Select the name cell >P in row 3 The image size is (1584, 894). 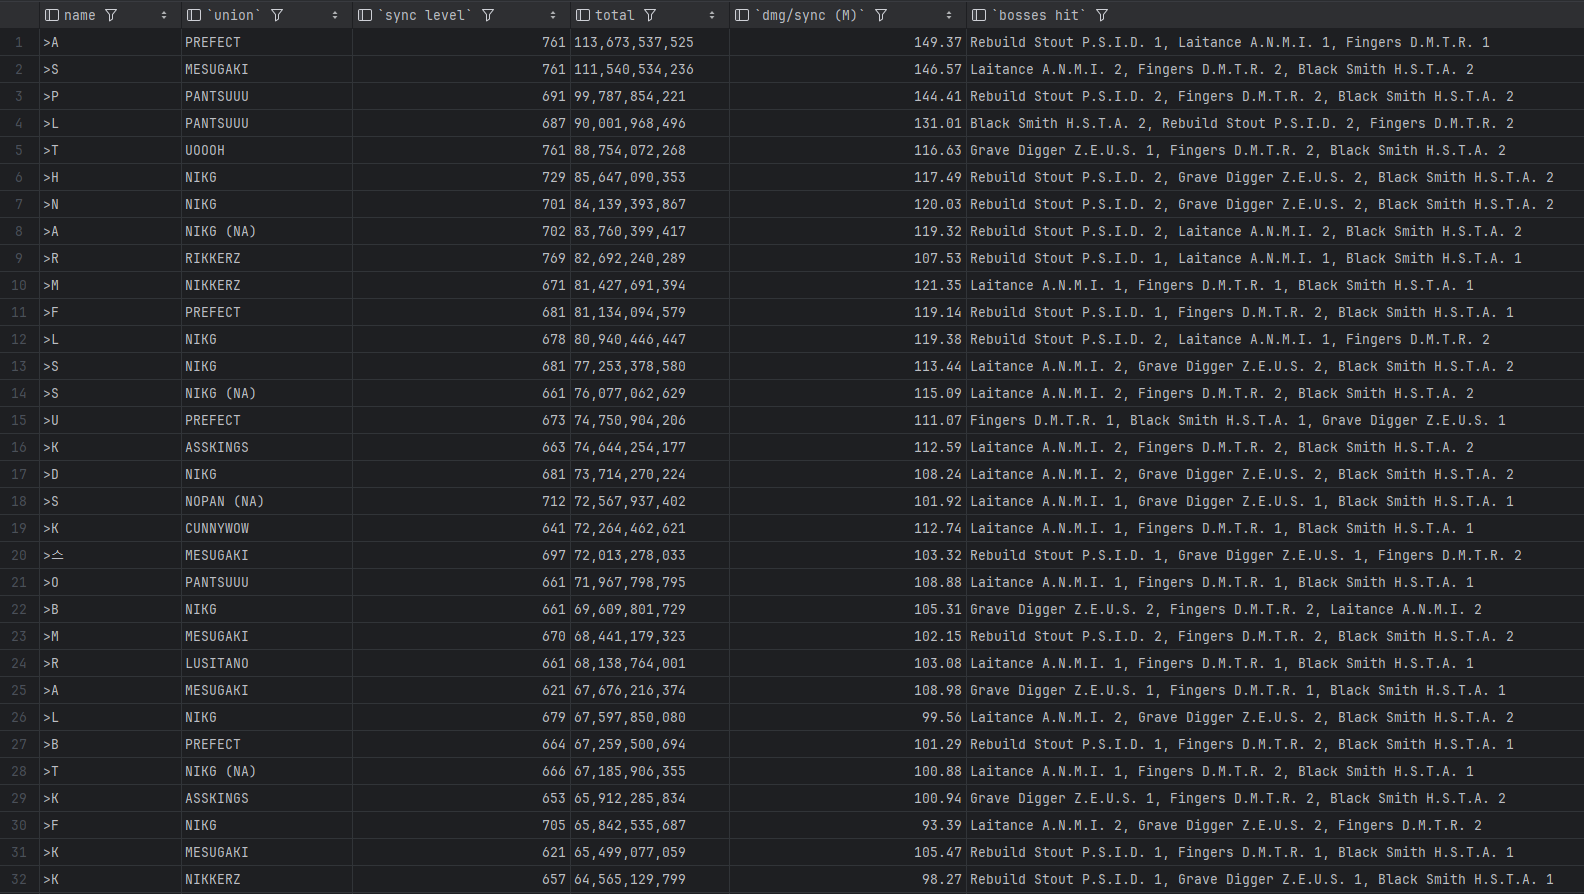pos(110,96)
